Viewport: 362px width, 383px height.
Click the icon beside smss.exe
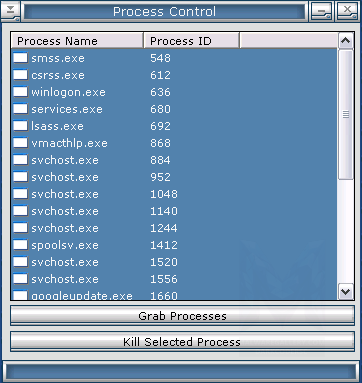(20, 58)
